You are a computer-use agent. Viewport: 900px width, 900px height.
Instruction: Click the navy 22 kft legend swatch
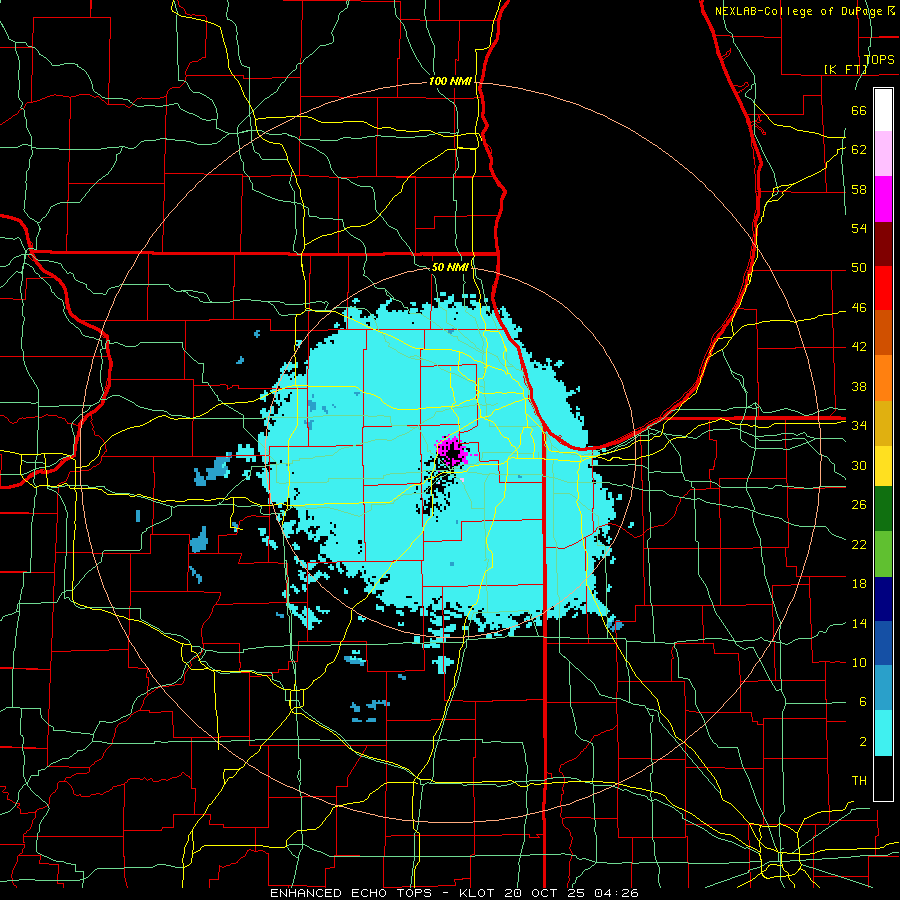[x=883, y=599]
